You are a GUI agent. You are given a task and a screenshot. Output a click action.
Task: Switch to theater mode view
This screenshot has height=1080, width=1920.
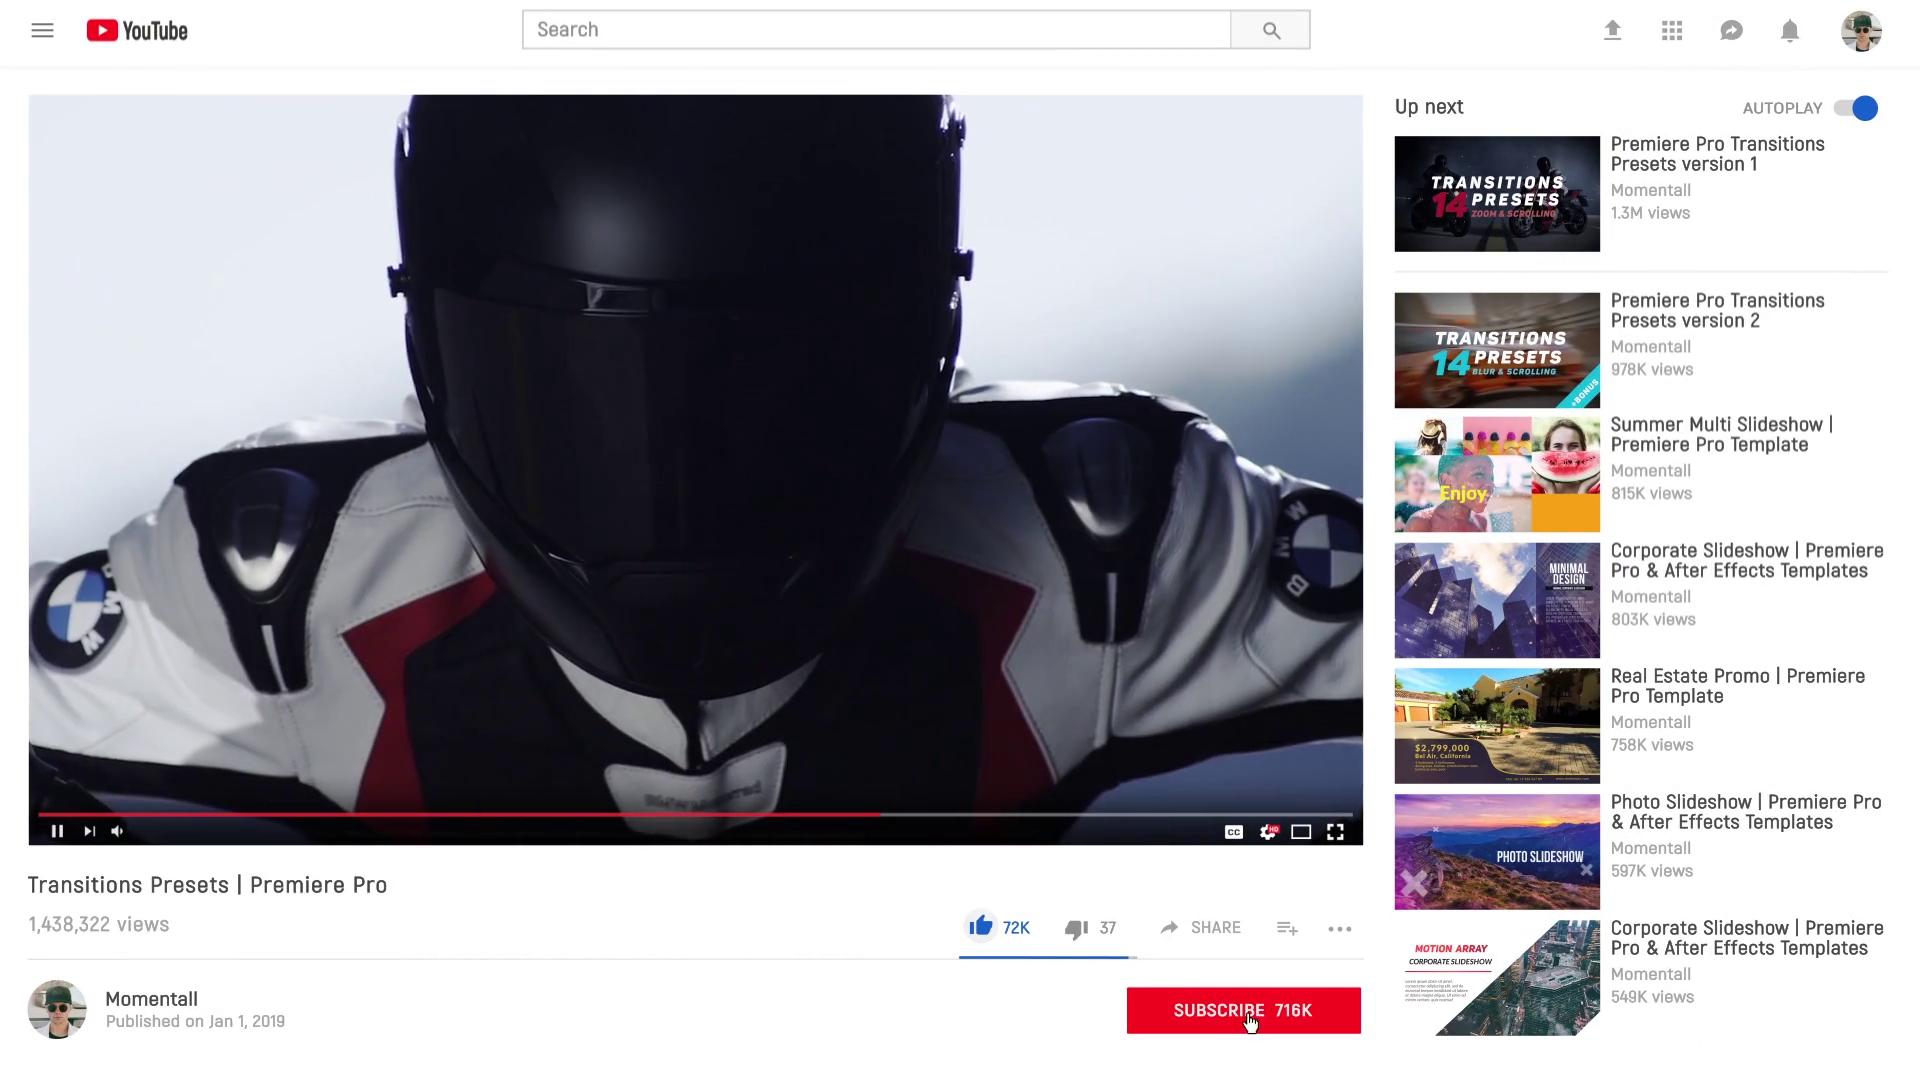coord(1301,832)
